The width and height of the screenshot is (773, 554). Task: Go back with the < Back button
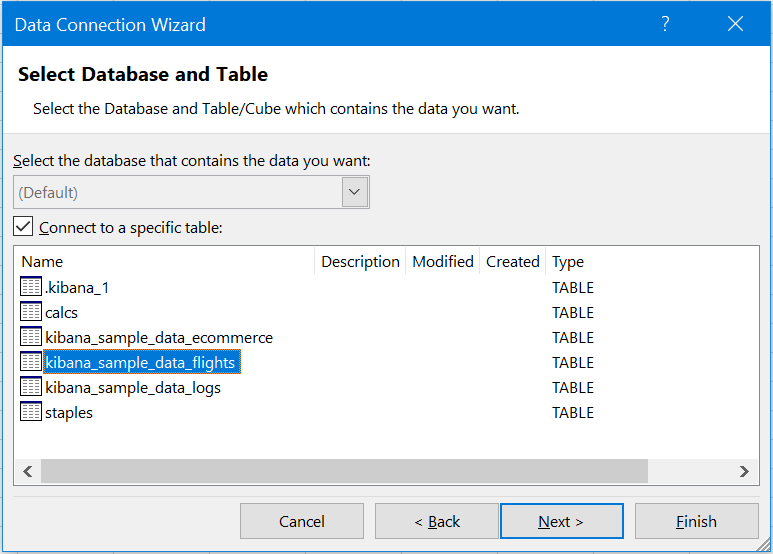pyautogui.click(x=437, y=521)
